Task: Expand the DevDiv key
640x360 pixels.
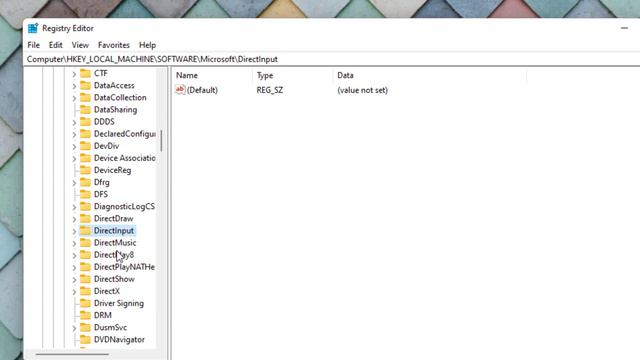Action: 74,147
